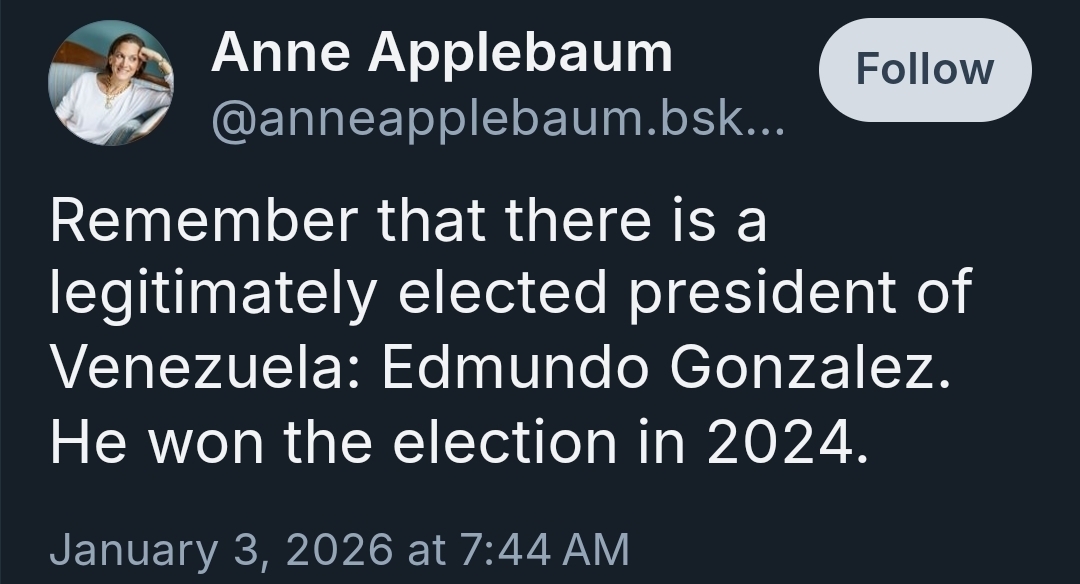1080x584 pixels.
Task: Click the word "legitimately" in the post
Action: point(213,295)
